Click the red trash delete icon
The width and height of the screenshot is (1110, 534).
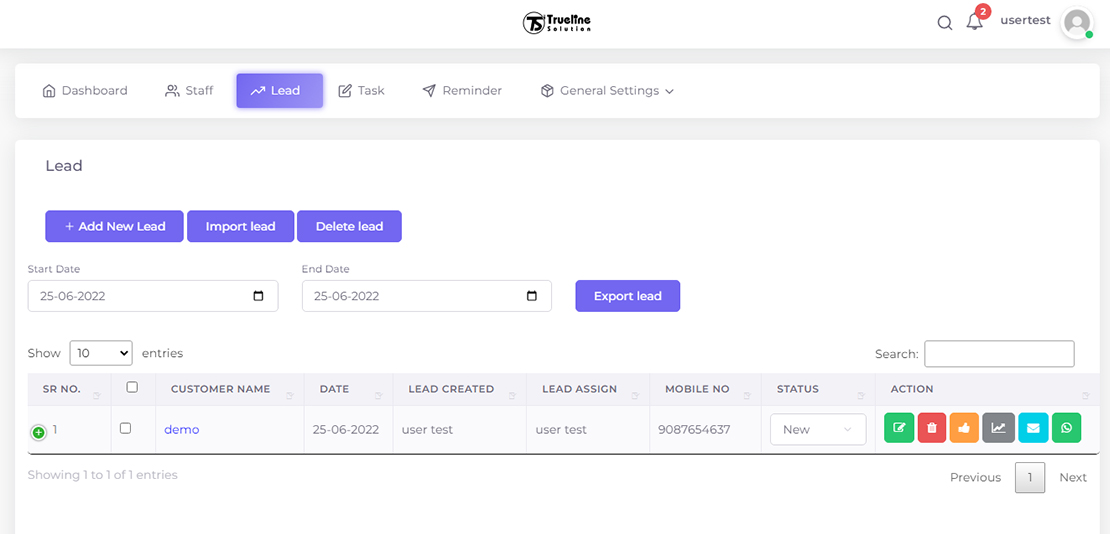pos(932,428)
